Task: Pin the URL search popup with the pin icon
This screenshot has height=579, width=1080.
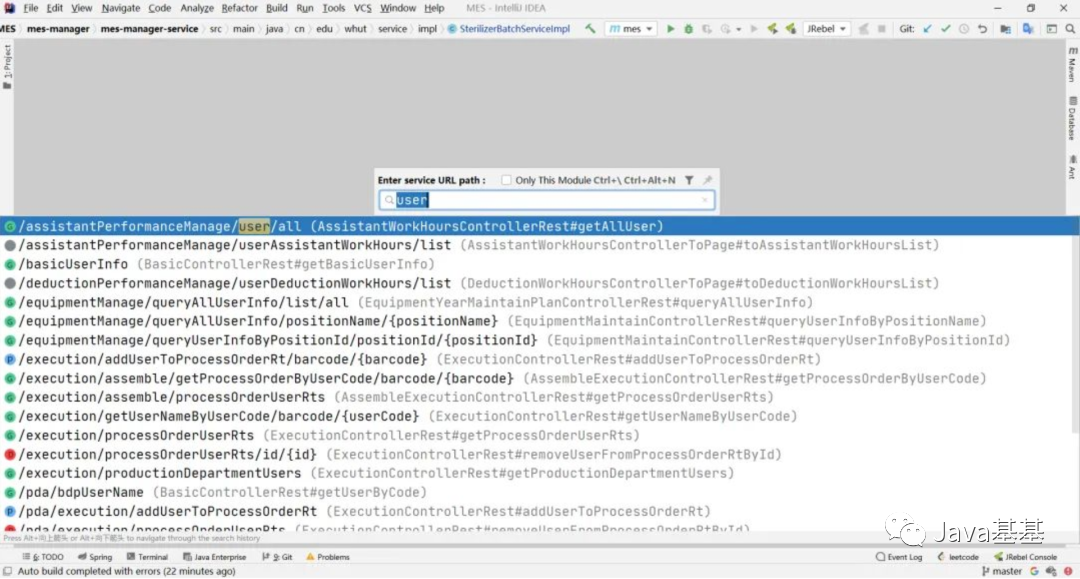Action: 707,180
